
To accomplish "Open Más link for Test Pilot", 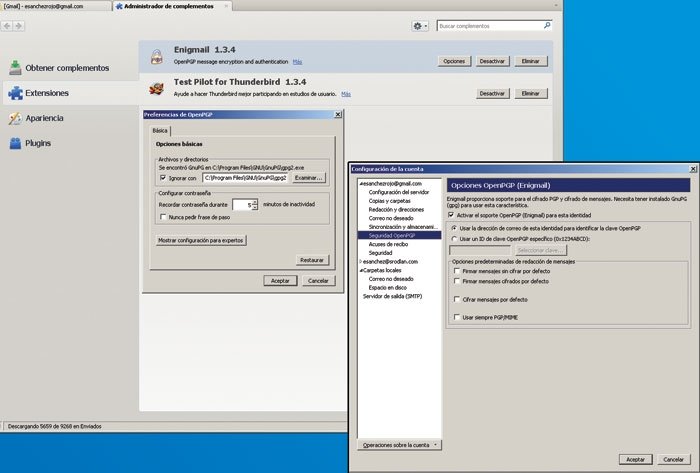I will click(346, 94).
